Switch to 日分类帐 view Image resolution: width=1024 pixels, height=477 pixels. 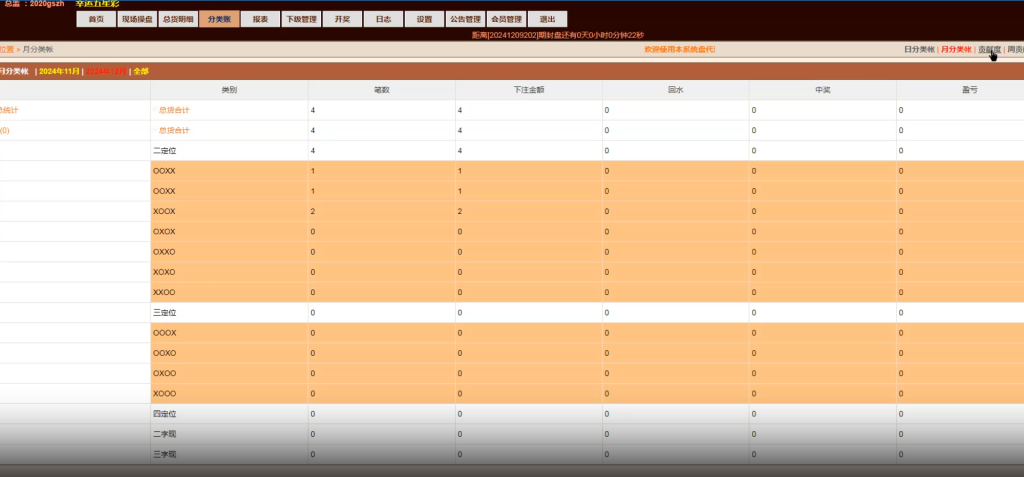point(918,49)
